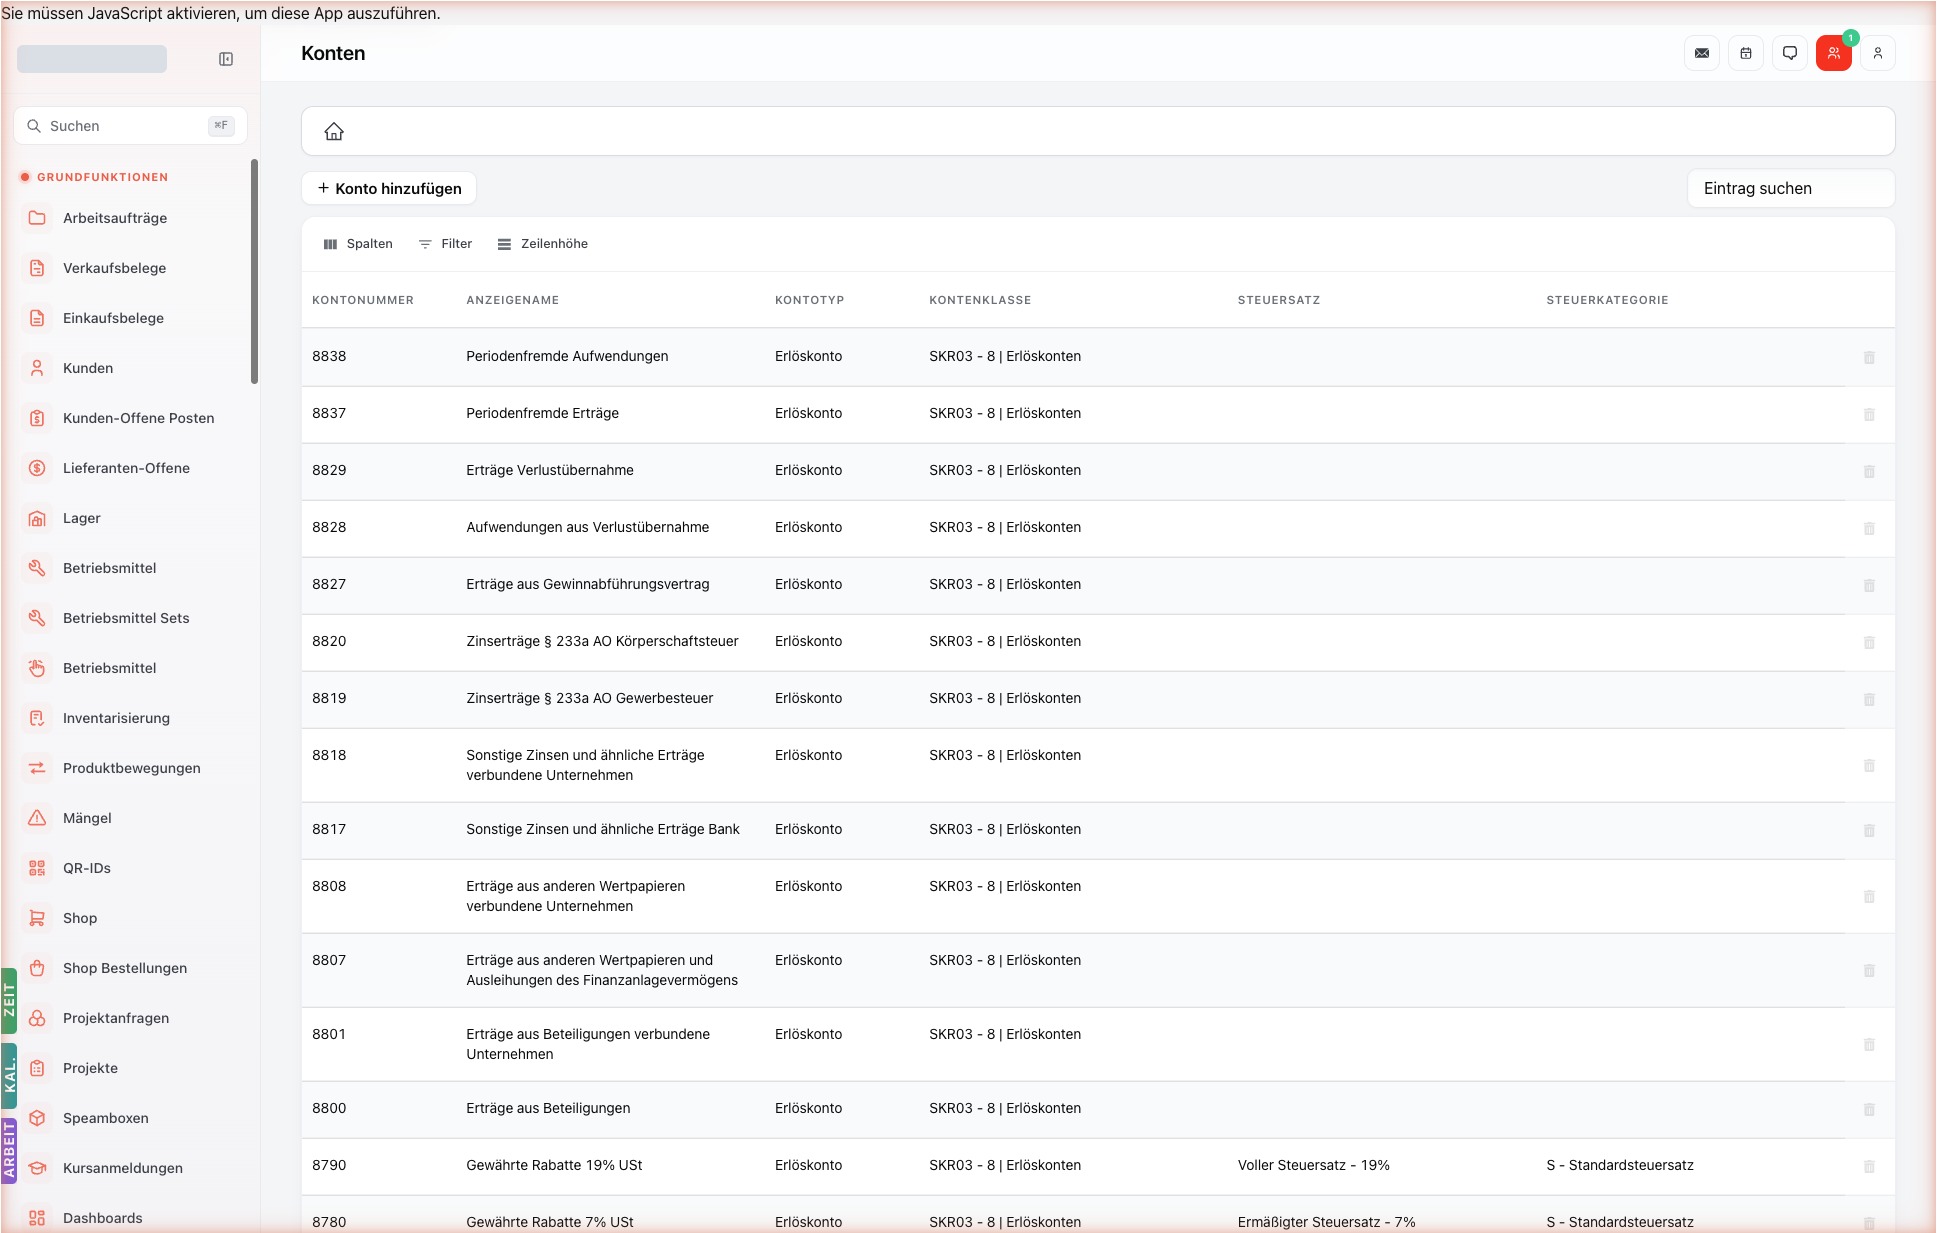Open the KAL. side tab
Screen dimensions: 1945x1233
[x=9, y=1076]
